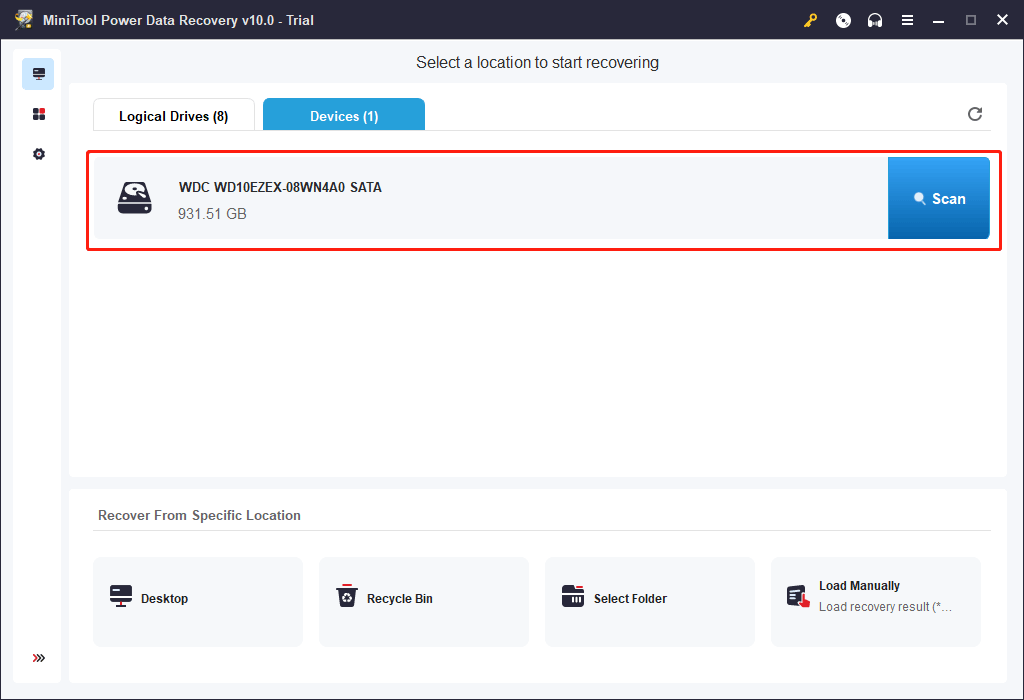
Task: Open the hamburger menu in title bar
Action: click(907, 20)
